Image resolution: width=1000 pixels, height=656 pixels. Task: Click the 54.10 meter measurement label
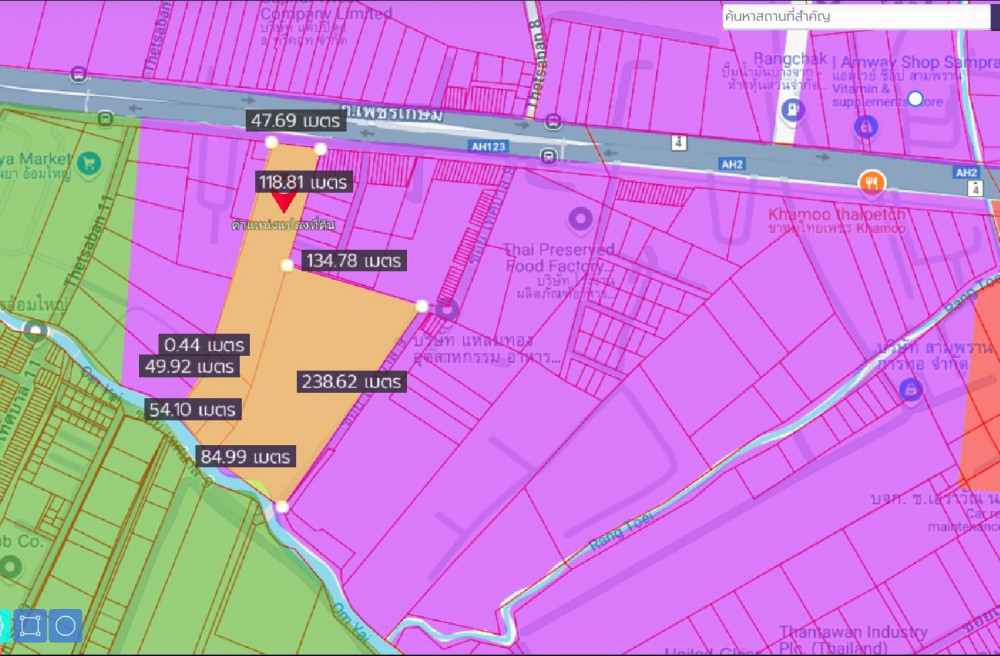tap(192, 410)
